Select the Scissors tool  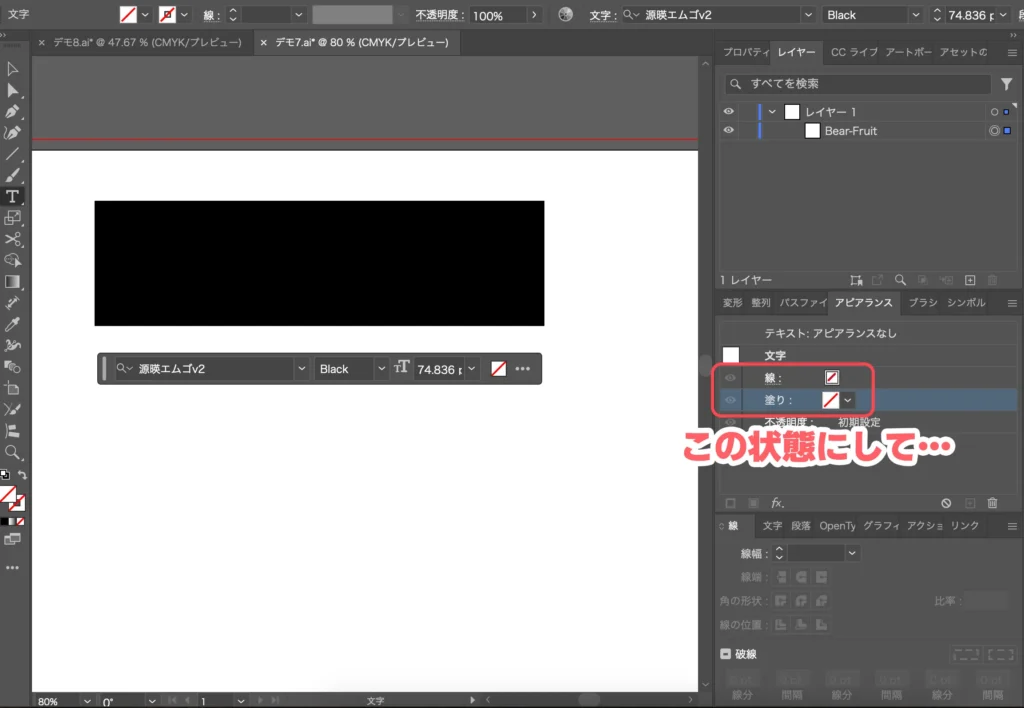point(13,239)
